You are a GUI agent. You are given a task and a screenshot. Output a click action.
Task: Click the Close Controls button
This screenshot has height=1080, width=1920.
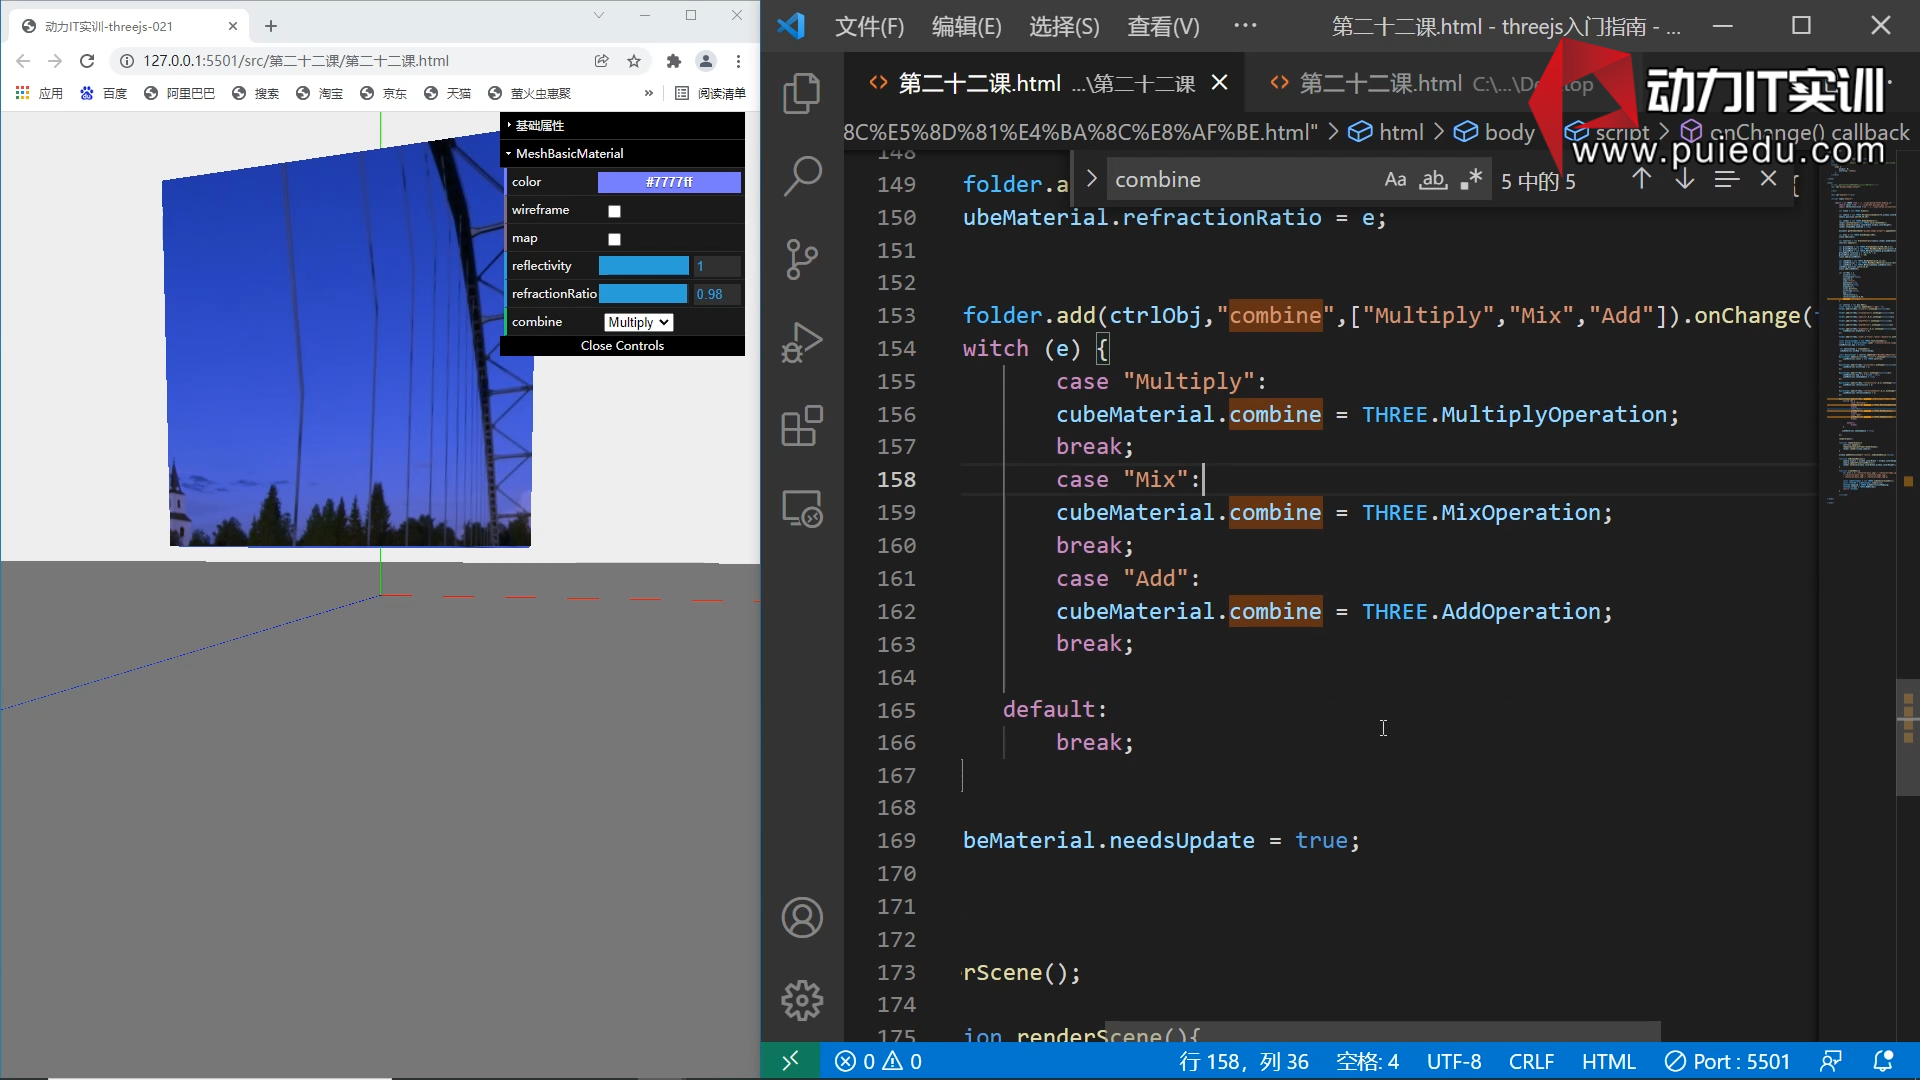[x=622, y=346]
